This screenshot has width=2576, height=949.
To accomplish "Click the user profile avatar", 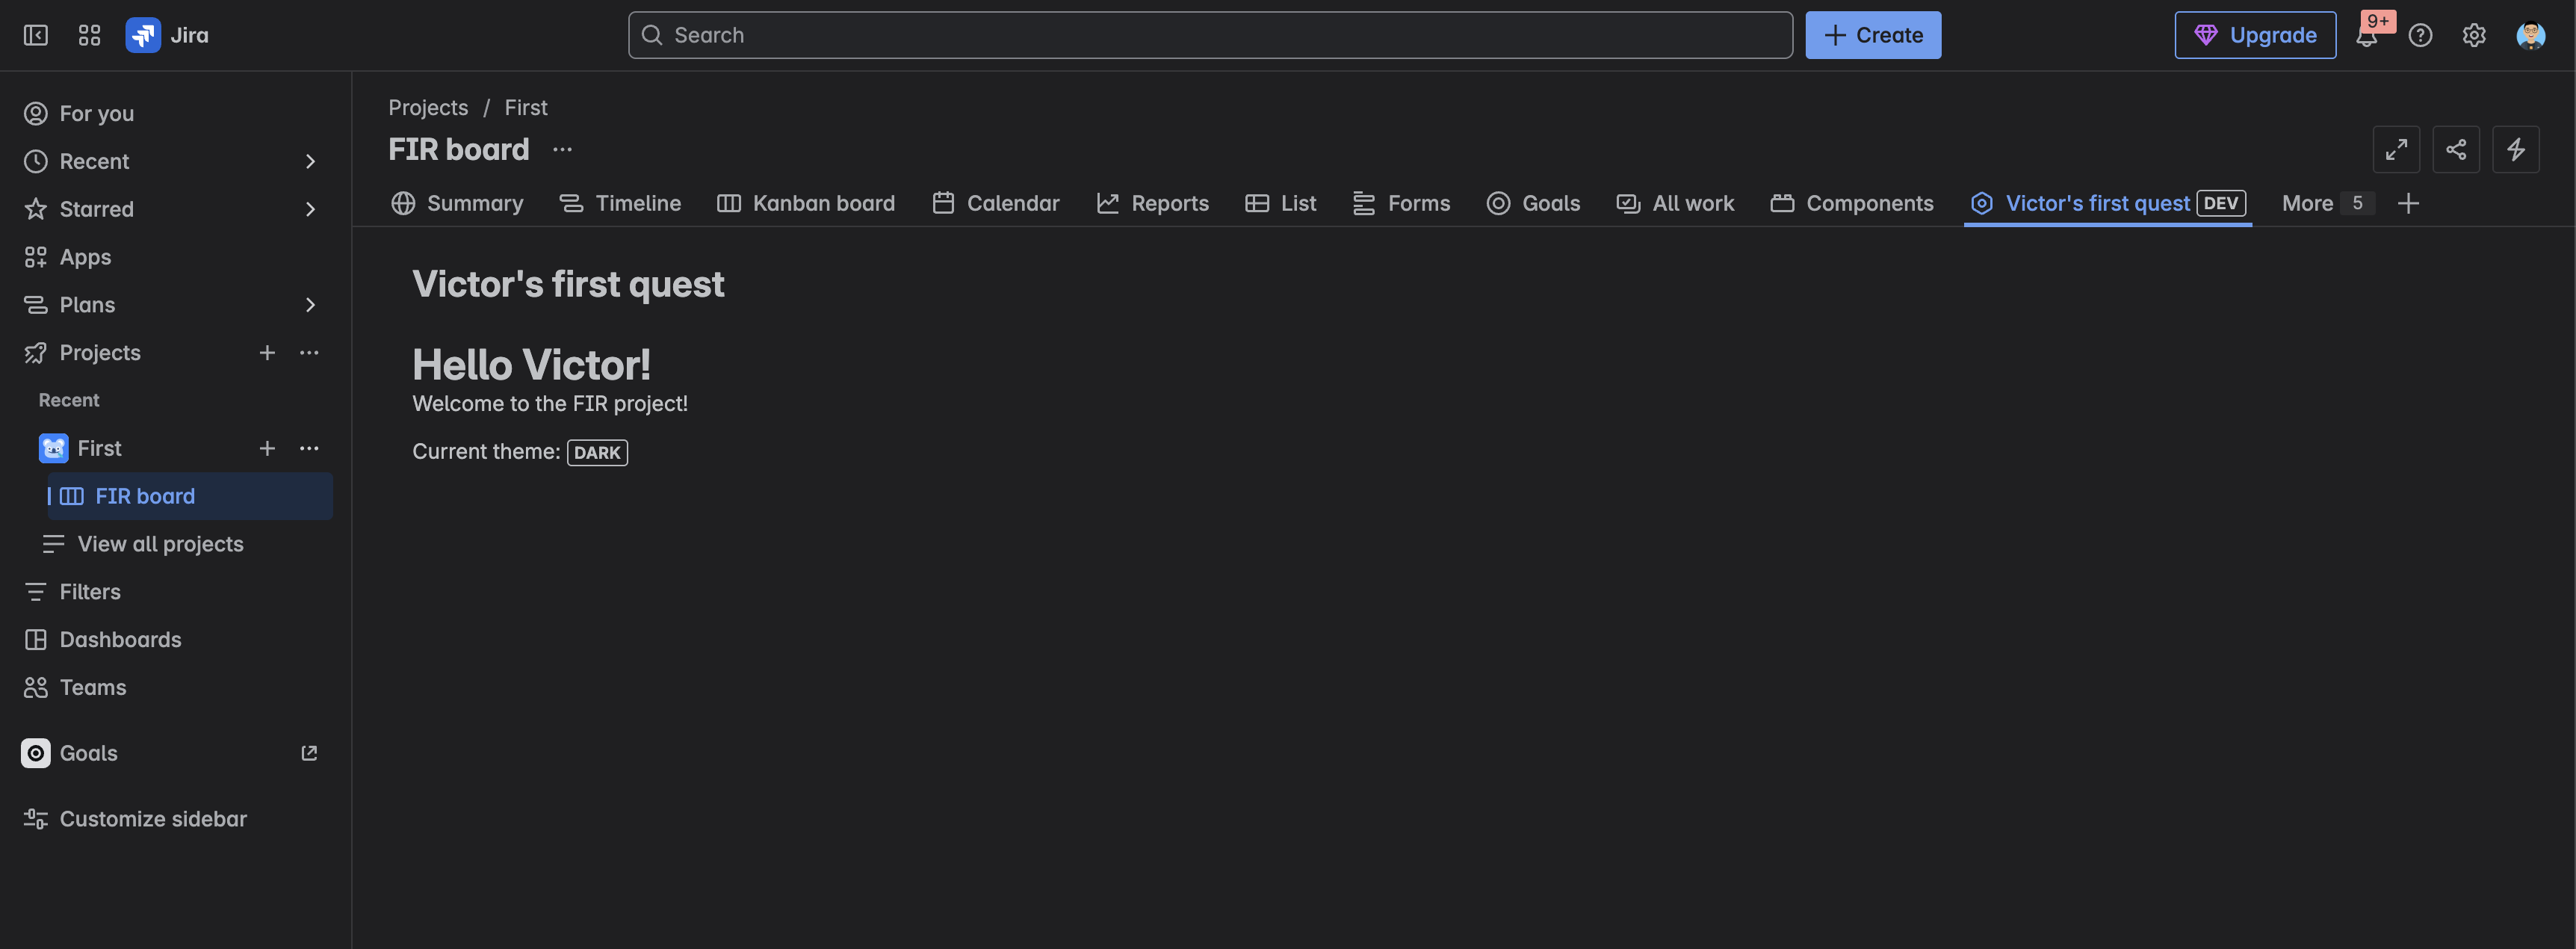I will 2530,35.
